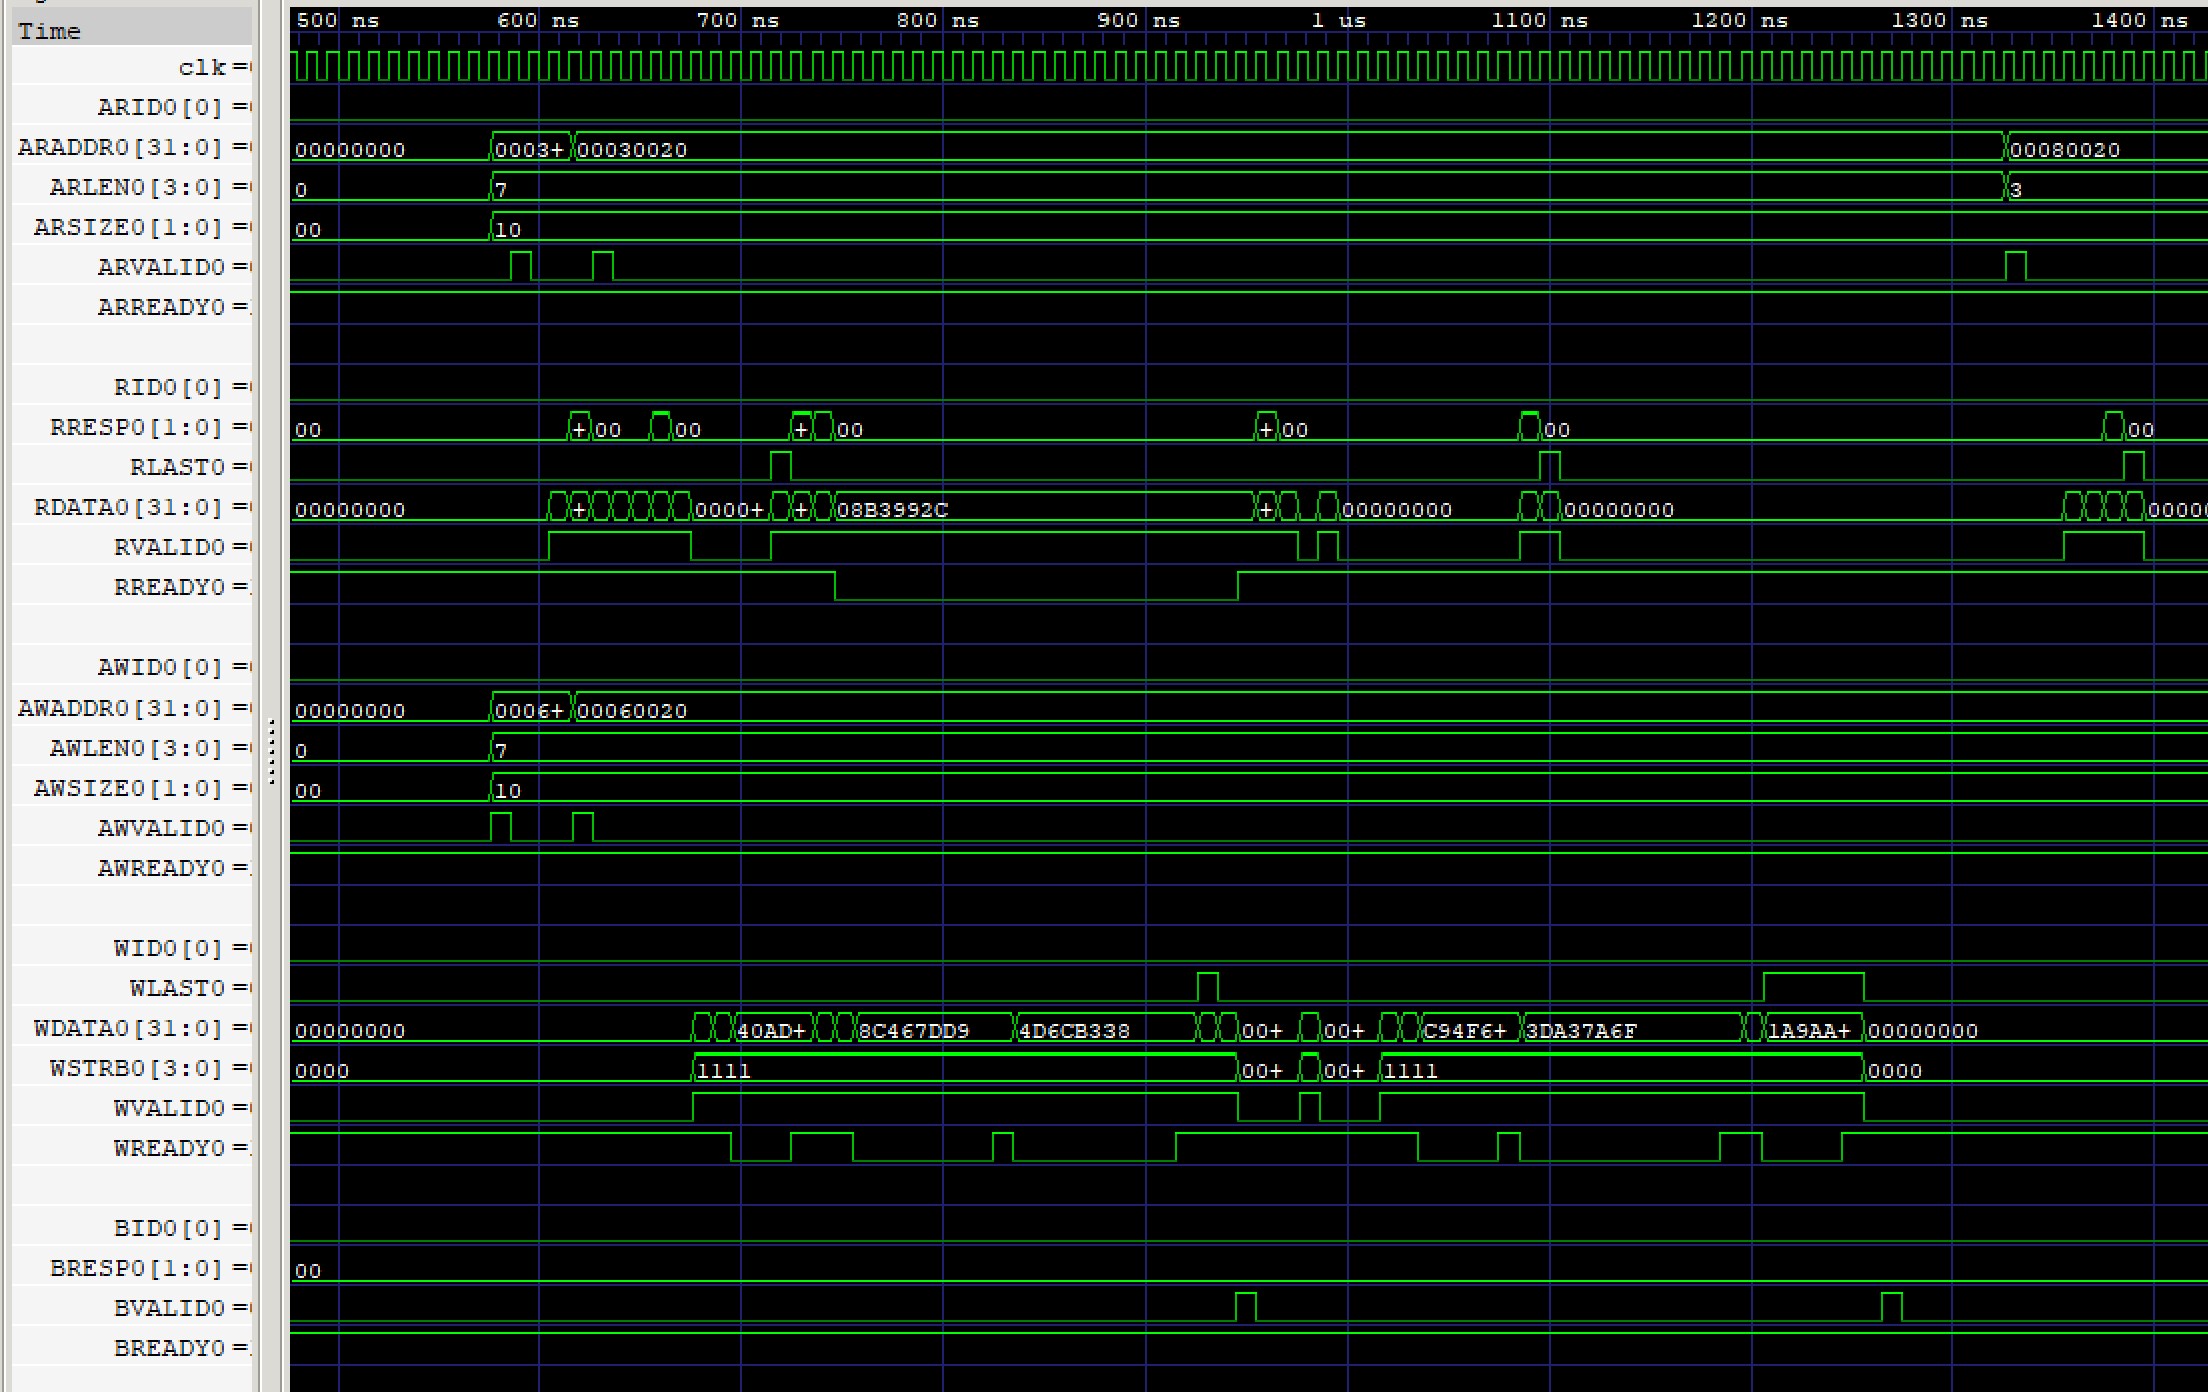Select the ARVALID0 signal name

tap(161, 267)
